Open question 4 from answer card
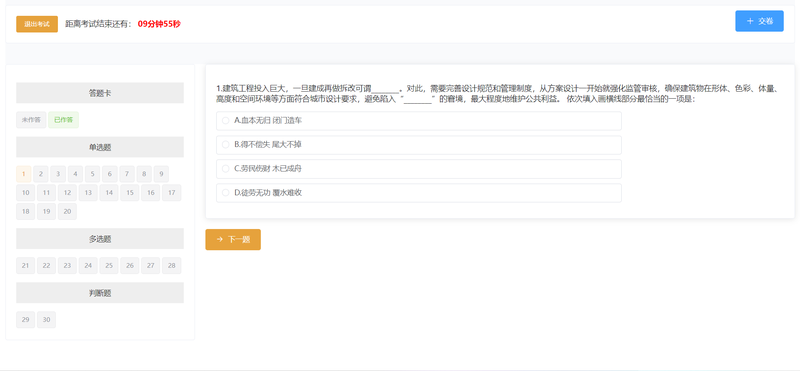This screenshot has height=371, width=800. pyautogui.click(x=76, y=174)
